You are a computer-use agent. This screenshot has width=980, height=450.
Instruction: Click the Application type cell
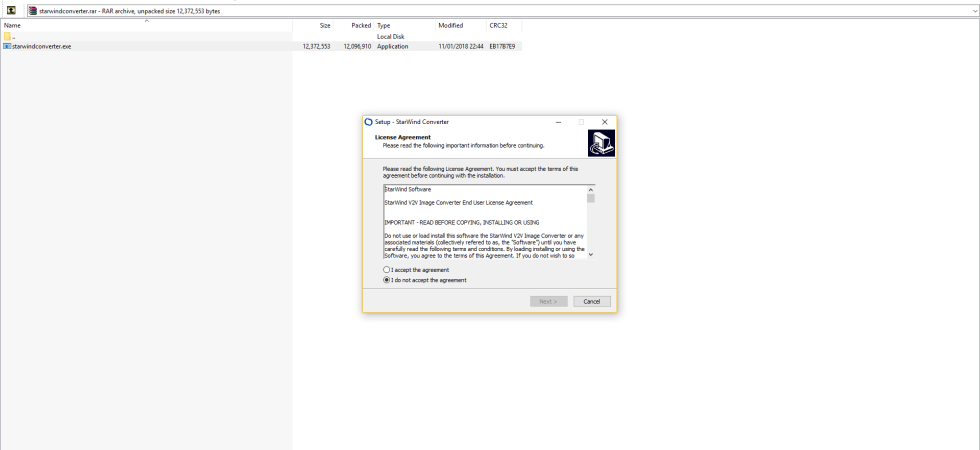pyautogui.click(x=392, y=46)
